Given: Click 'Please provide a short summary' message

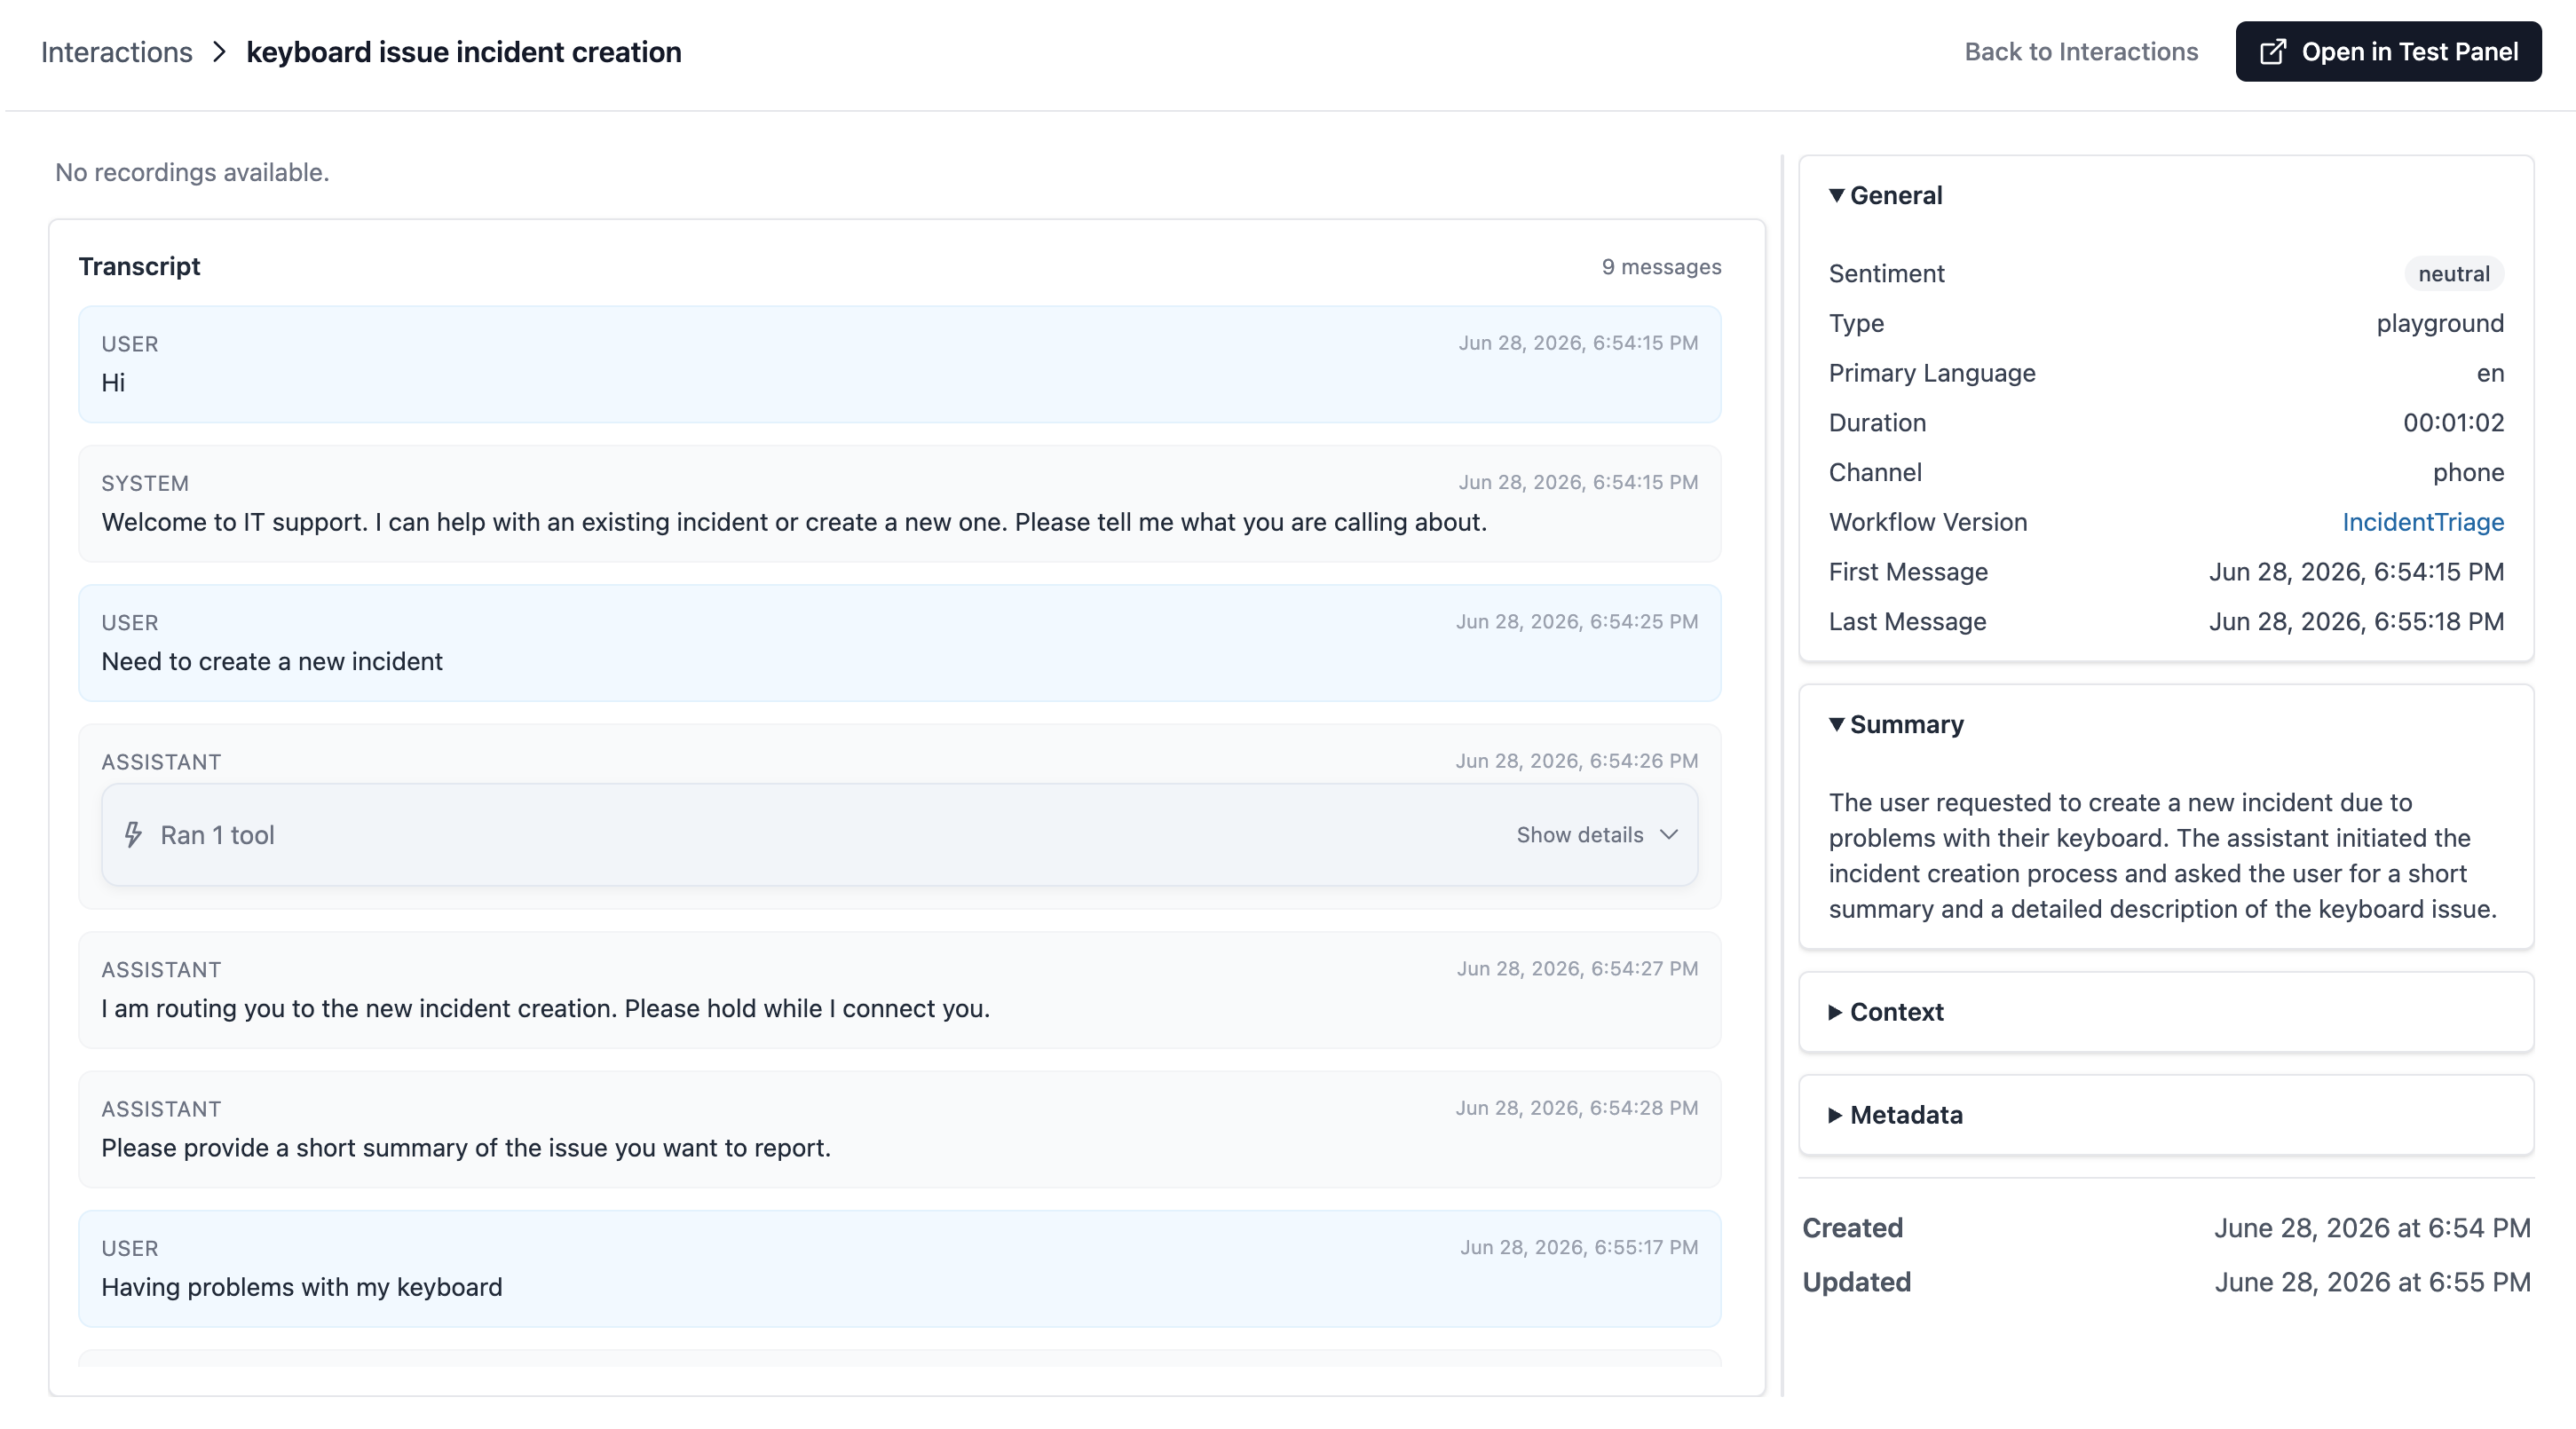Looking at the screenshot, I should pos(899,1129).
